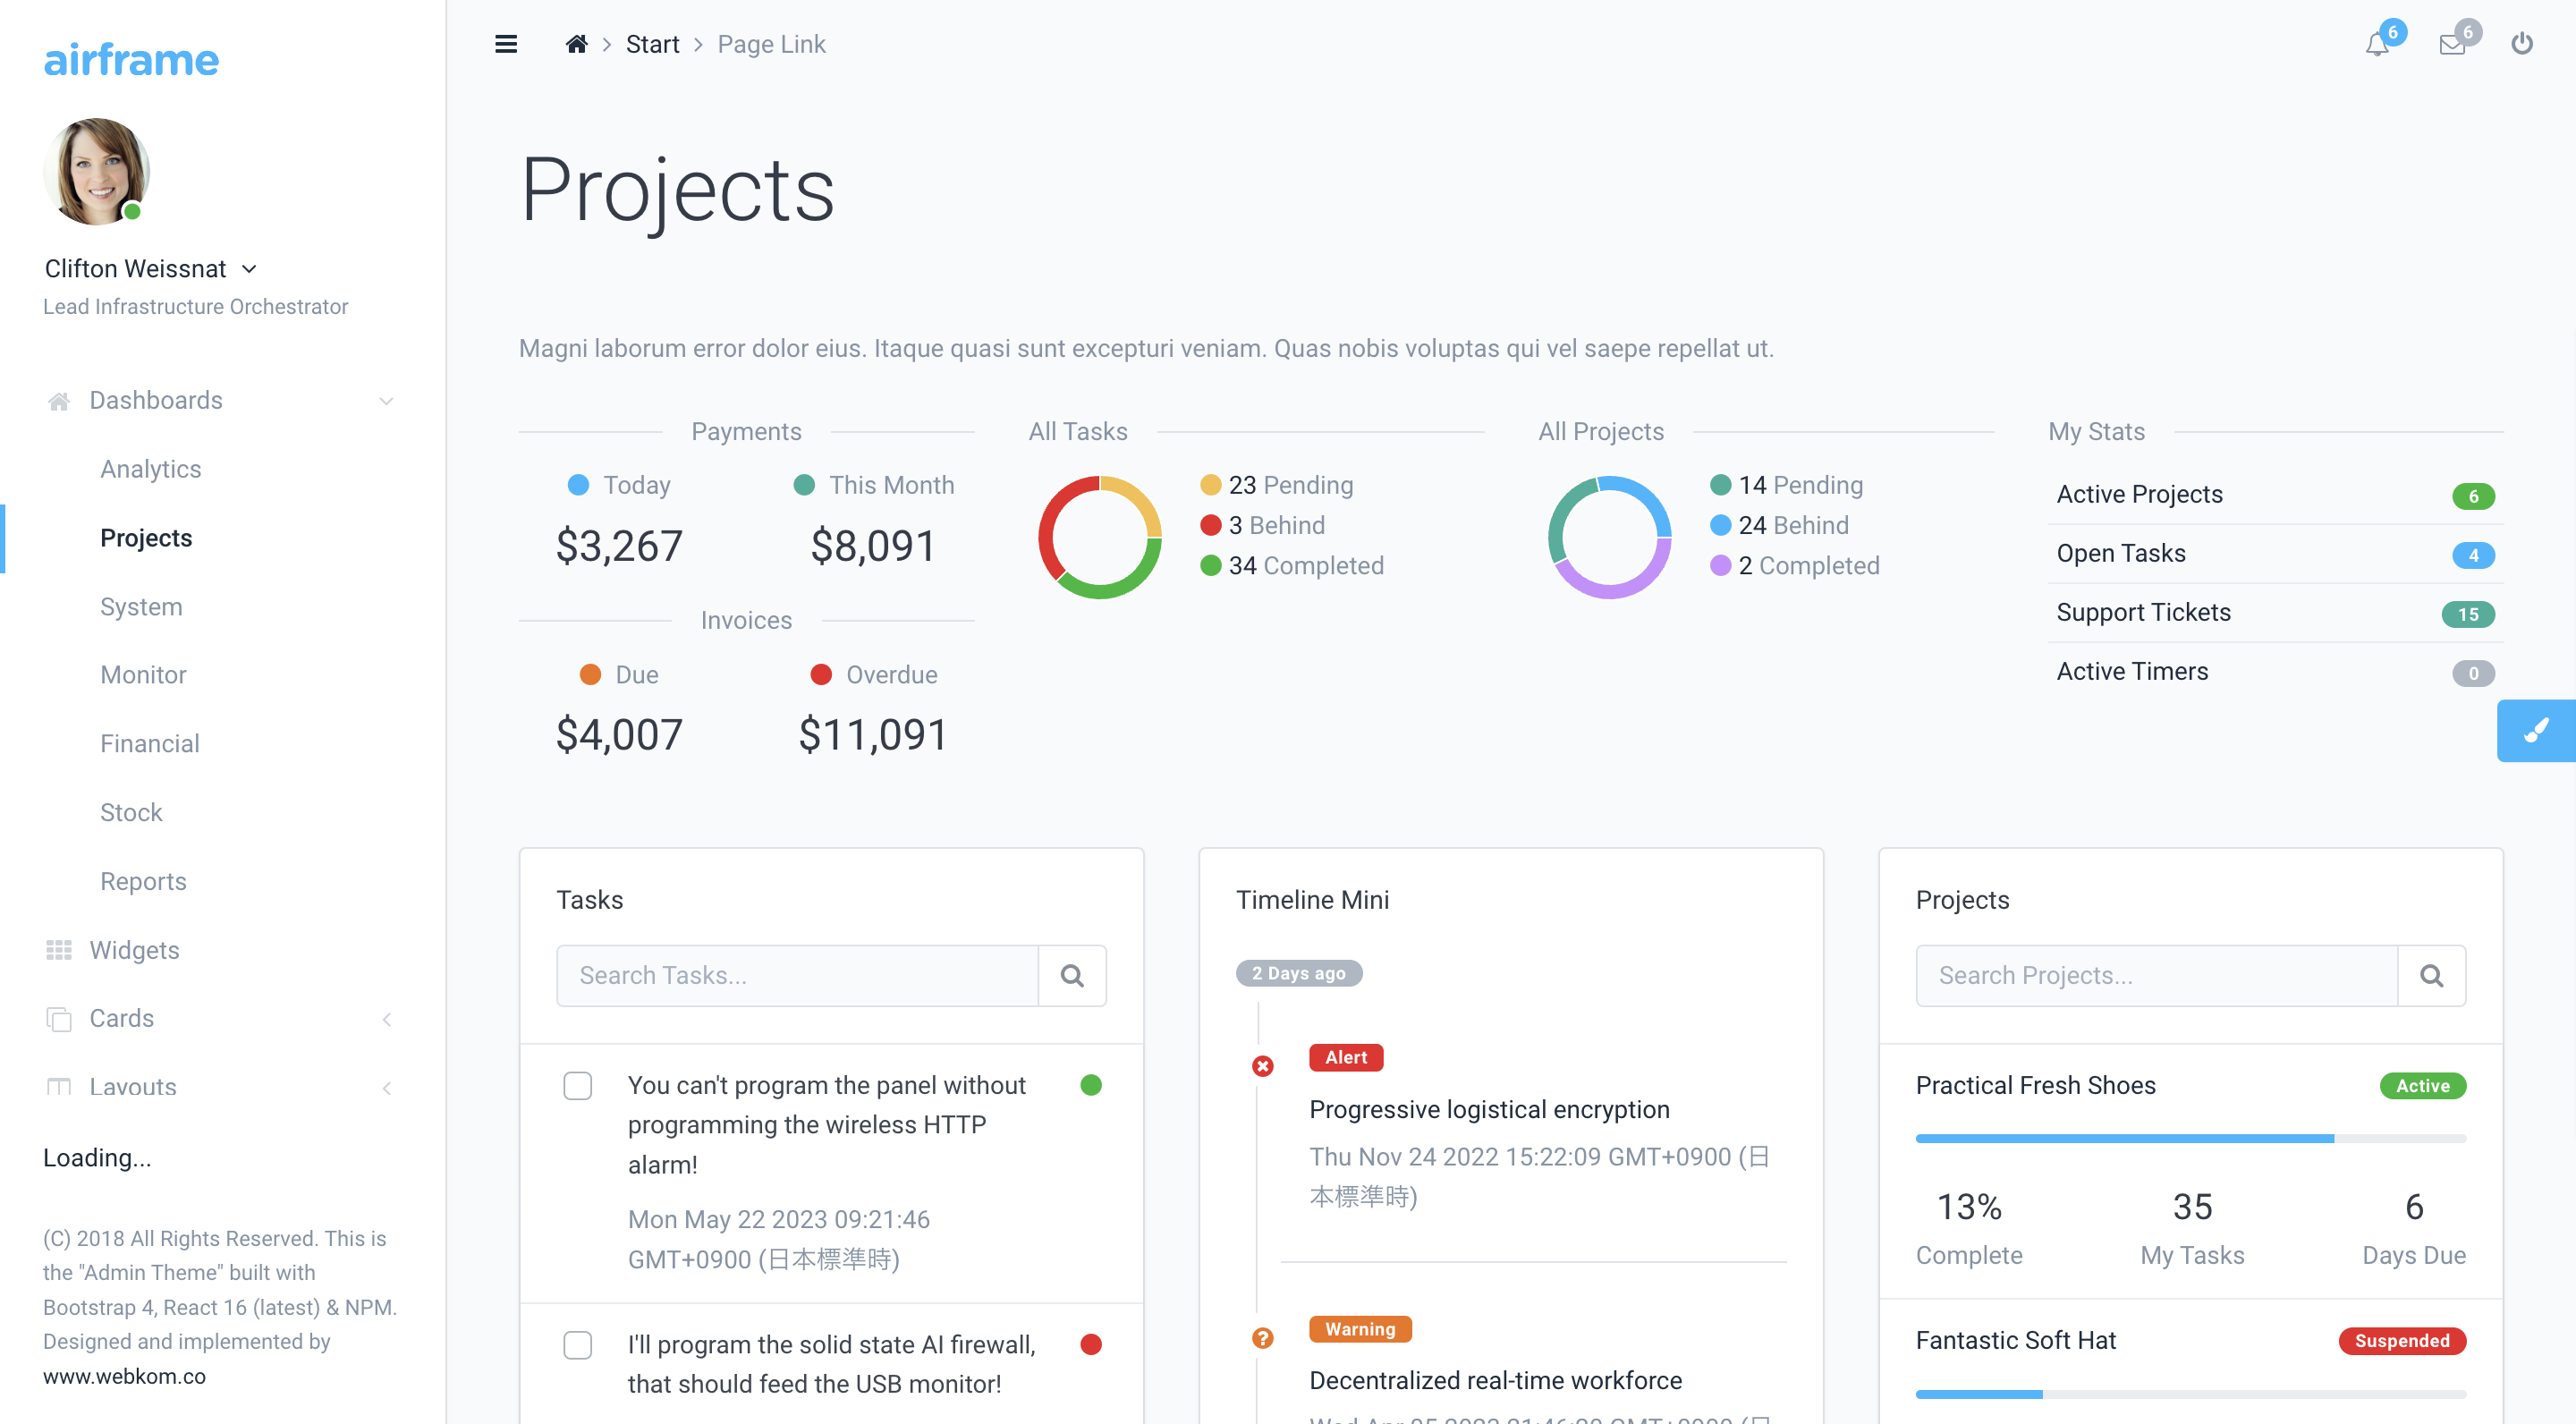Focus the Search Tasks input field

(797, 975)
